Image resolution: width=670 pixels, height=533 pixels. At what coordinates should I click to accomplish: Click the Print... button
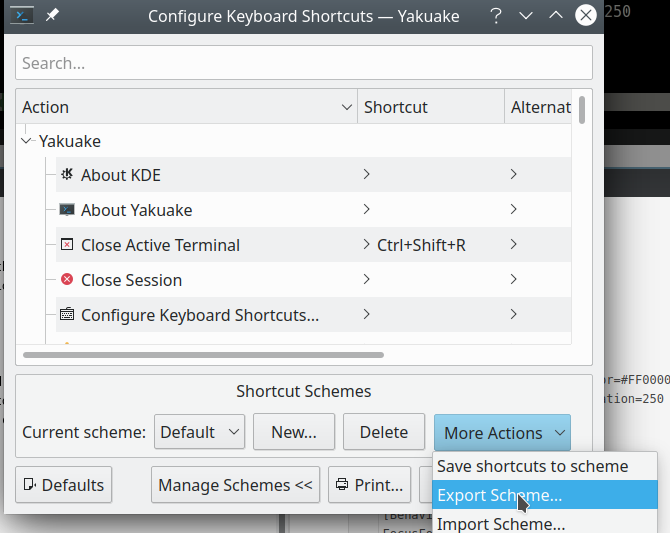[370, 485]
